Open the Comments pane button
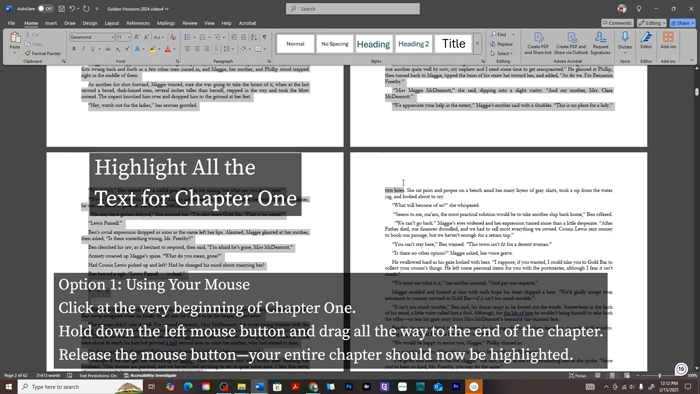700x394 pixels. [x=617, y=23]
